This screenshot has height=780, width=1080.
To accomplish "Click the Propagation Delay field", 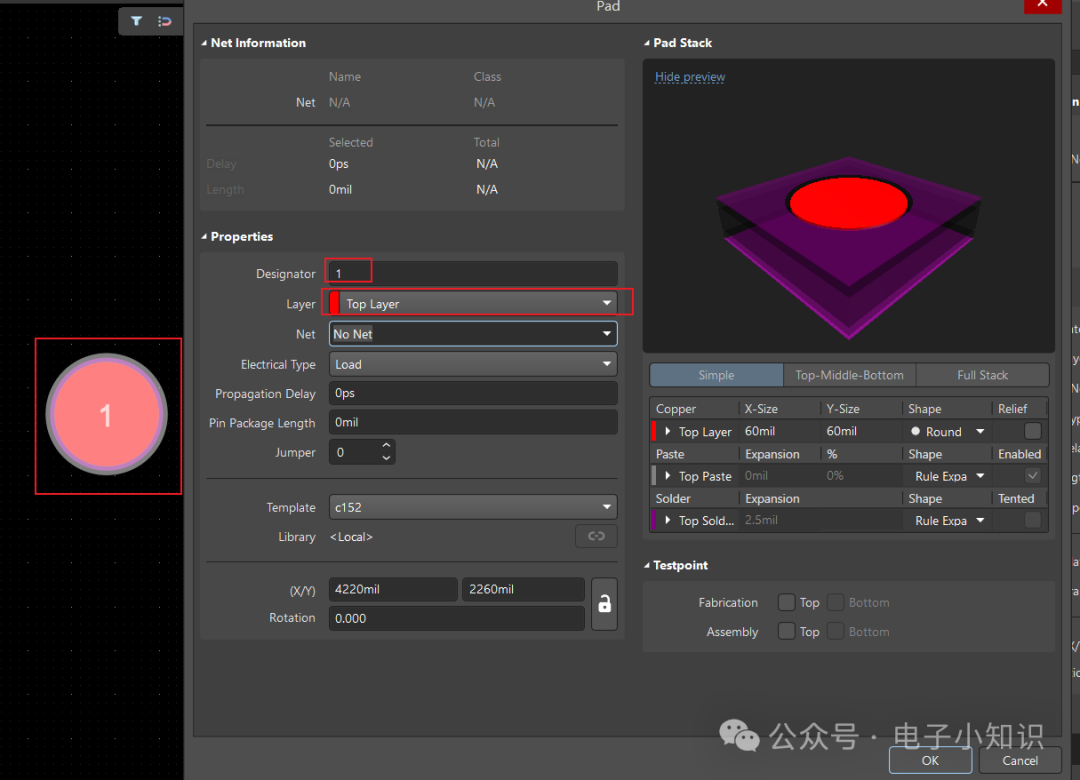I will [x=473, y=393].
